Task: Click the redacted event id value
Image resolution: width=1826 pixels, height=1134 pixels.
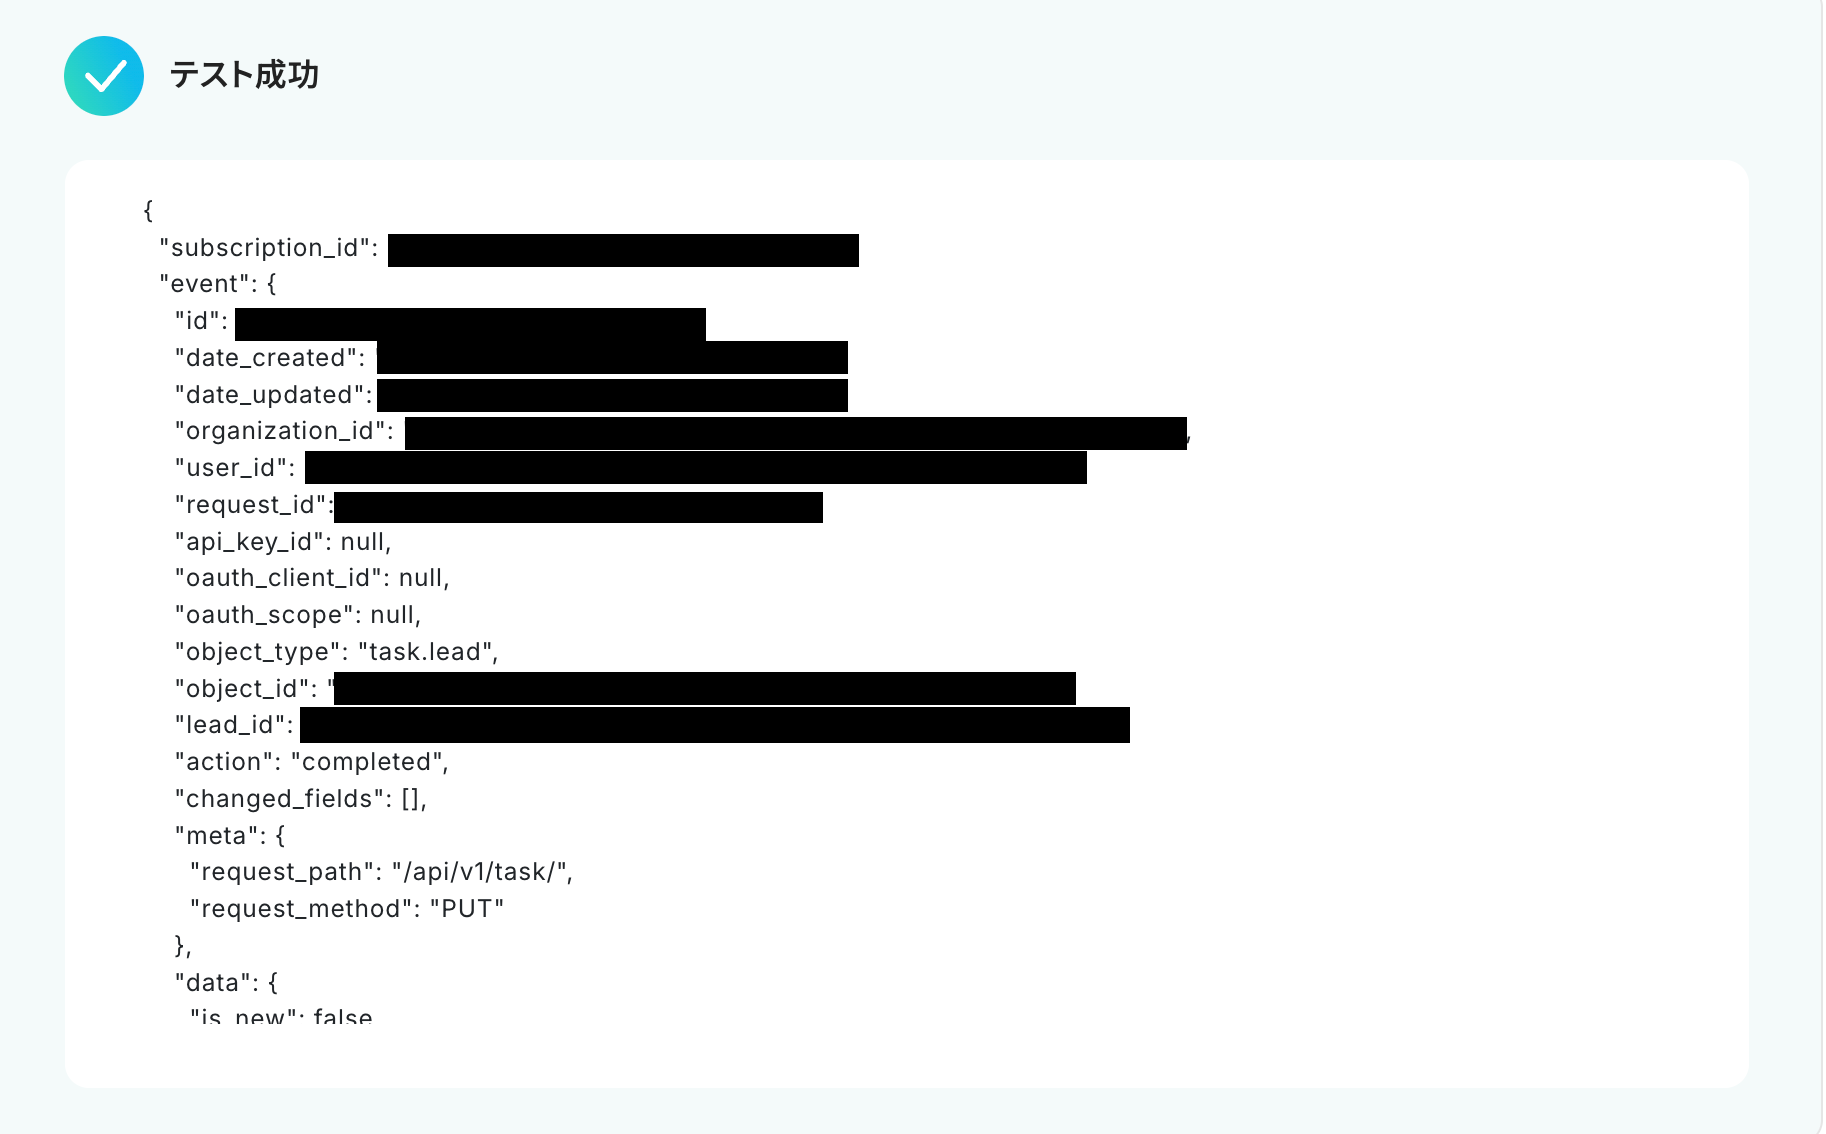Action: click(470, 324)
